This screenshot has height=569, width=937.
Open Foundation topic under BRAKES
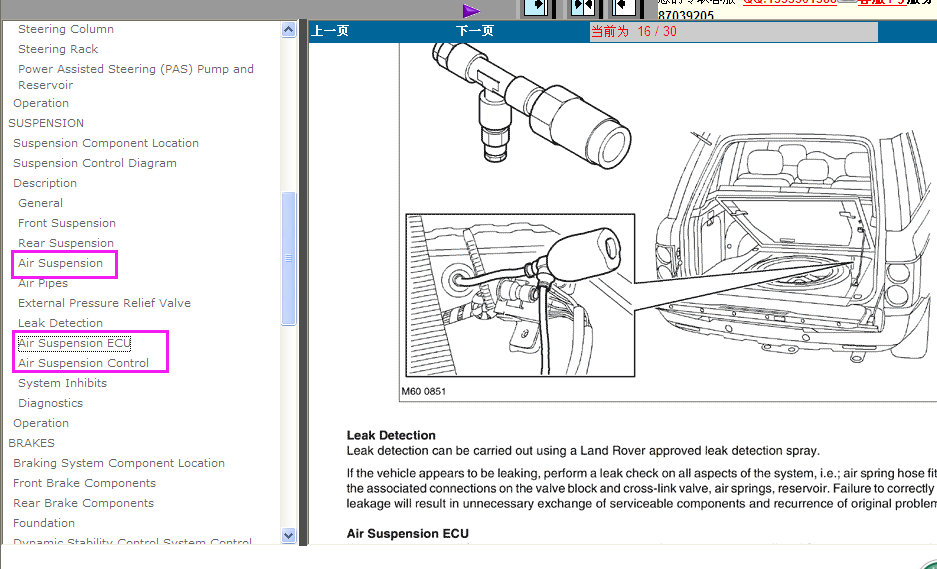(x=44, y=523)
